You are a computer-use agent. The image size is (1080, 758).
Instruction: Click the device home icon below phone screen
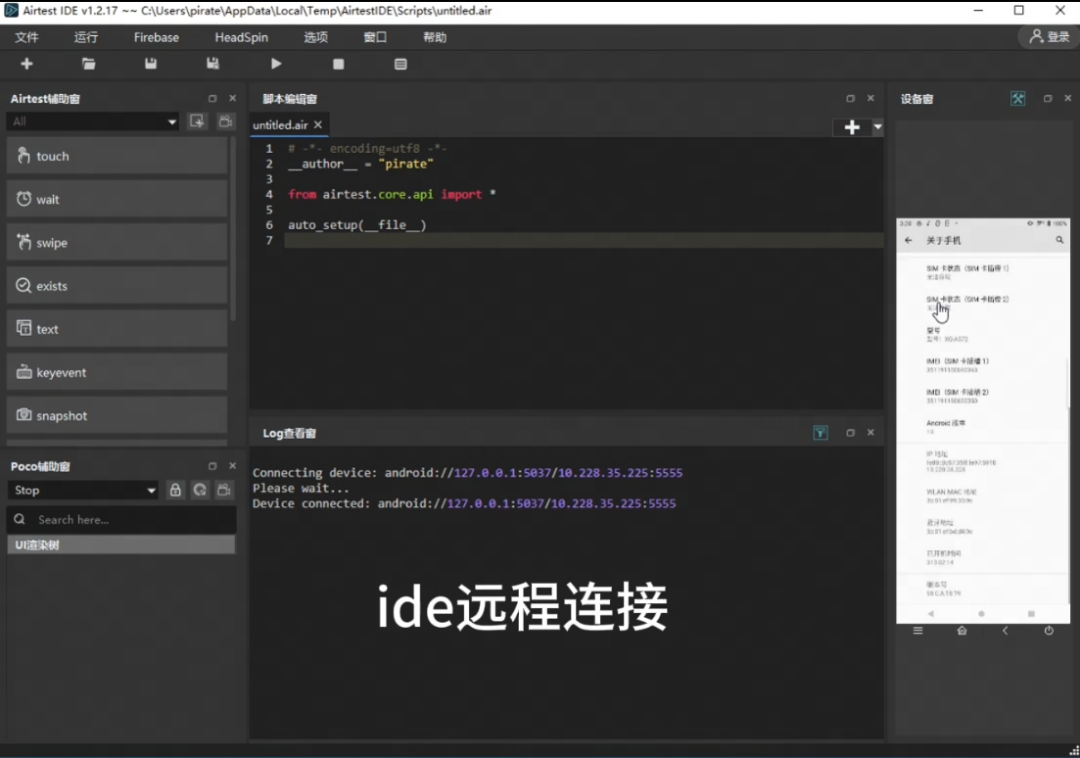point(962,631)
